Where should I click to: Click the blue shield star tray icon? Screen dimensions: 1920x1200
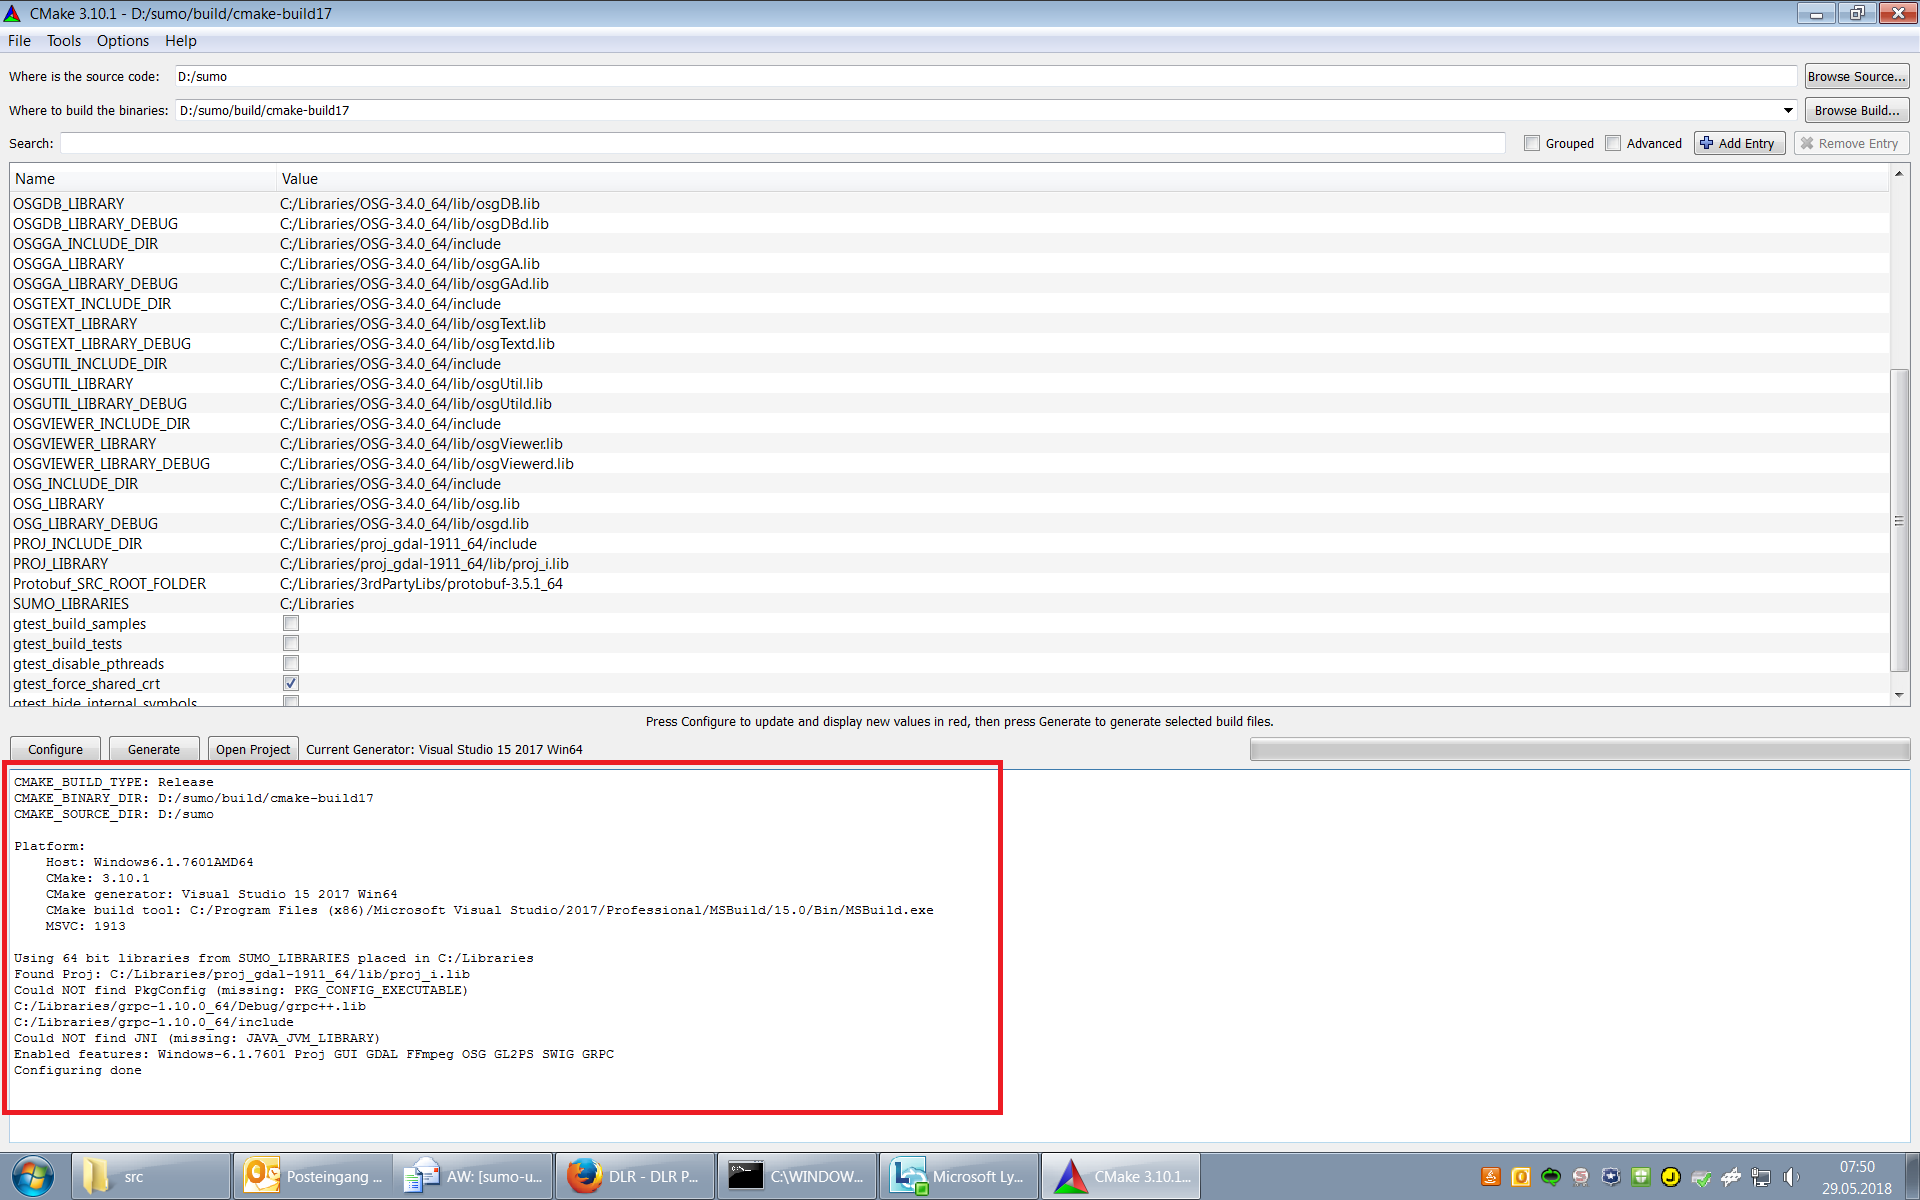point(1611,1177)
